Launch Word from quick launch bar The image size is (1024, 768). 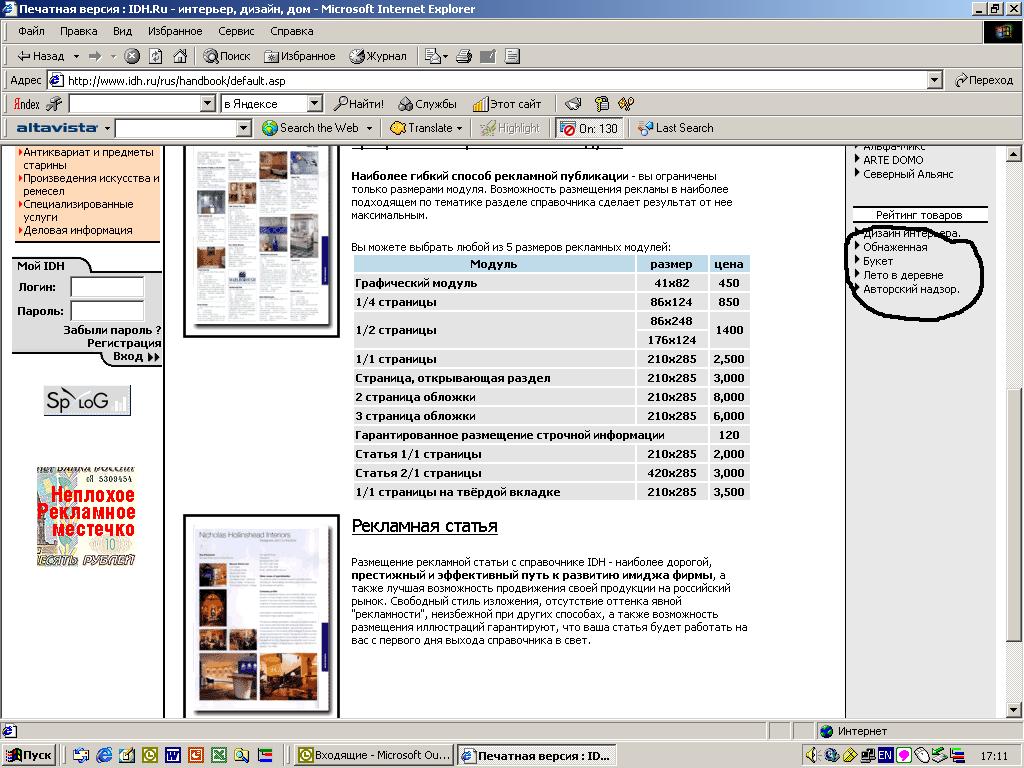(172, 755)
